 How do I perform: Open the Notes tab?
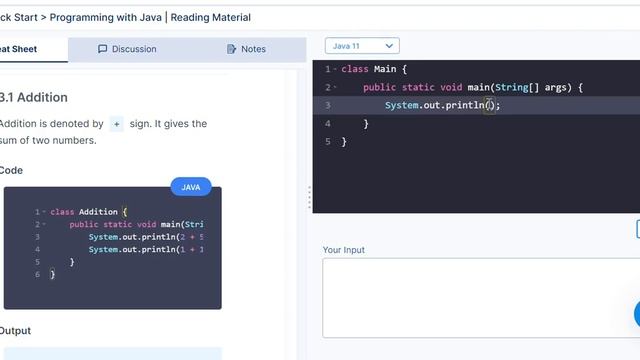(x=247, y=49)
